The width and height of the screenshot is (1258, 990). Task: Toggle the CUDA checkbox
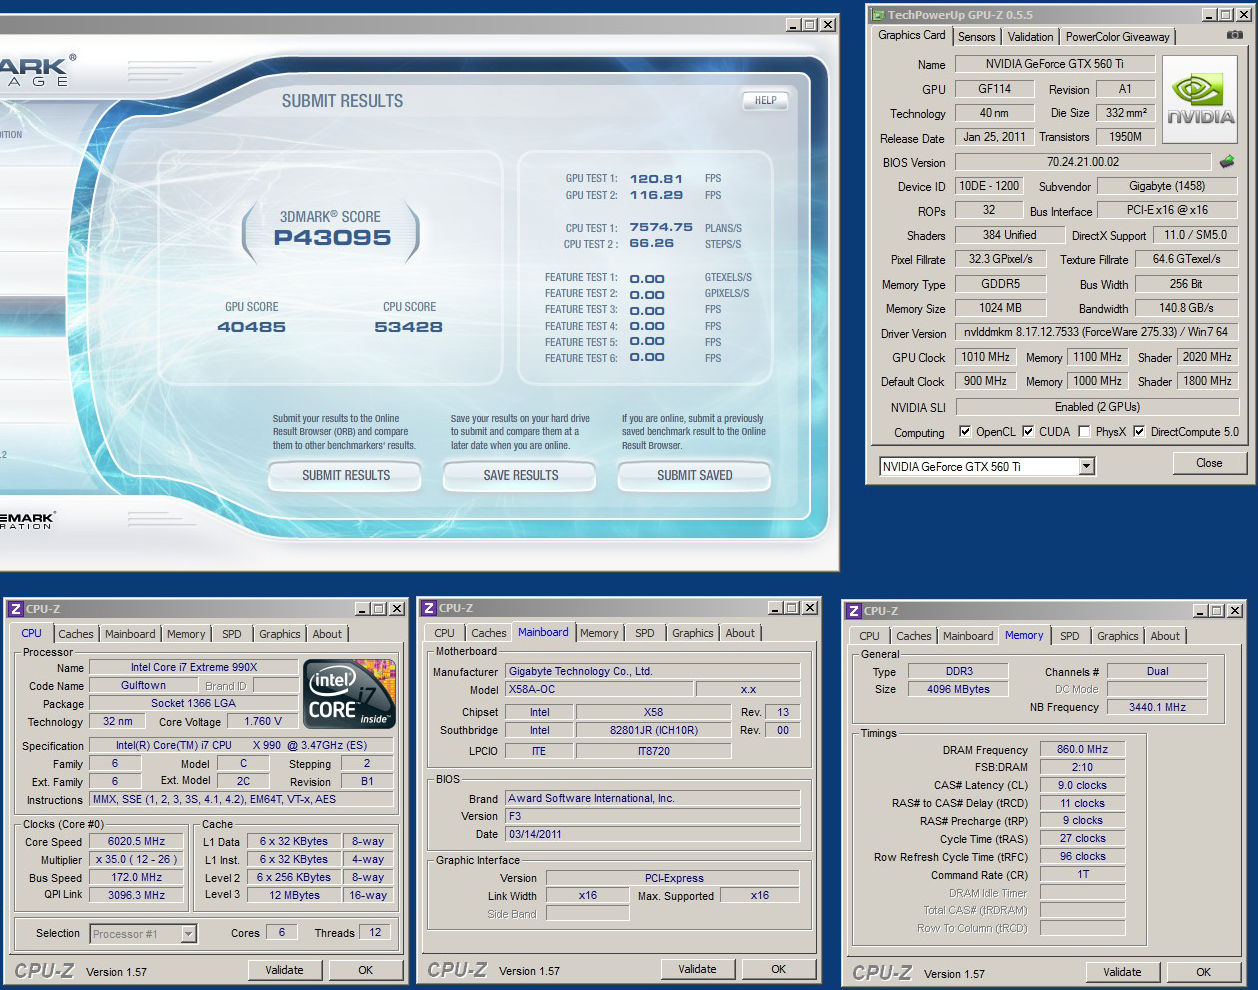pos(1028,432)
